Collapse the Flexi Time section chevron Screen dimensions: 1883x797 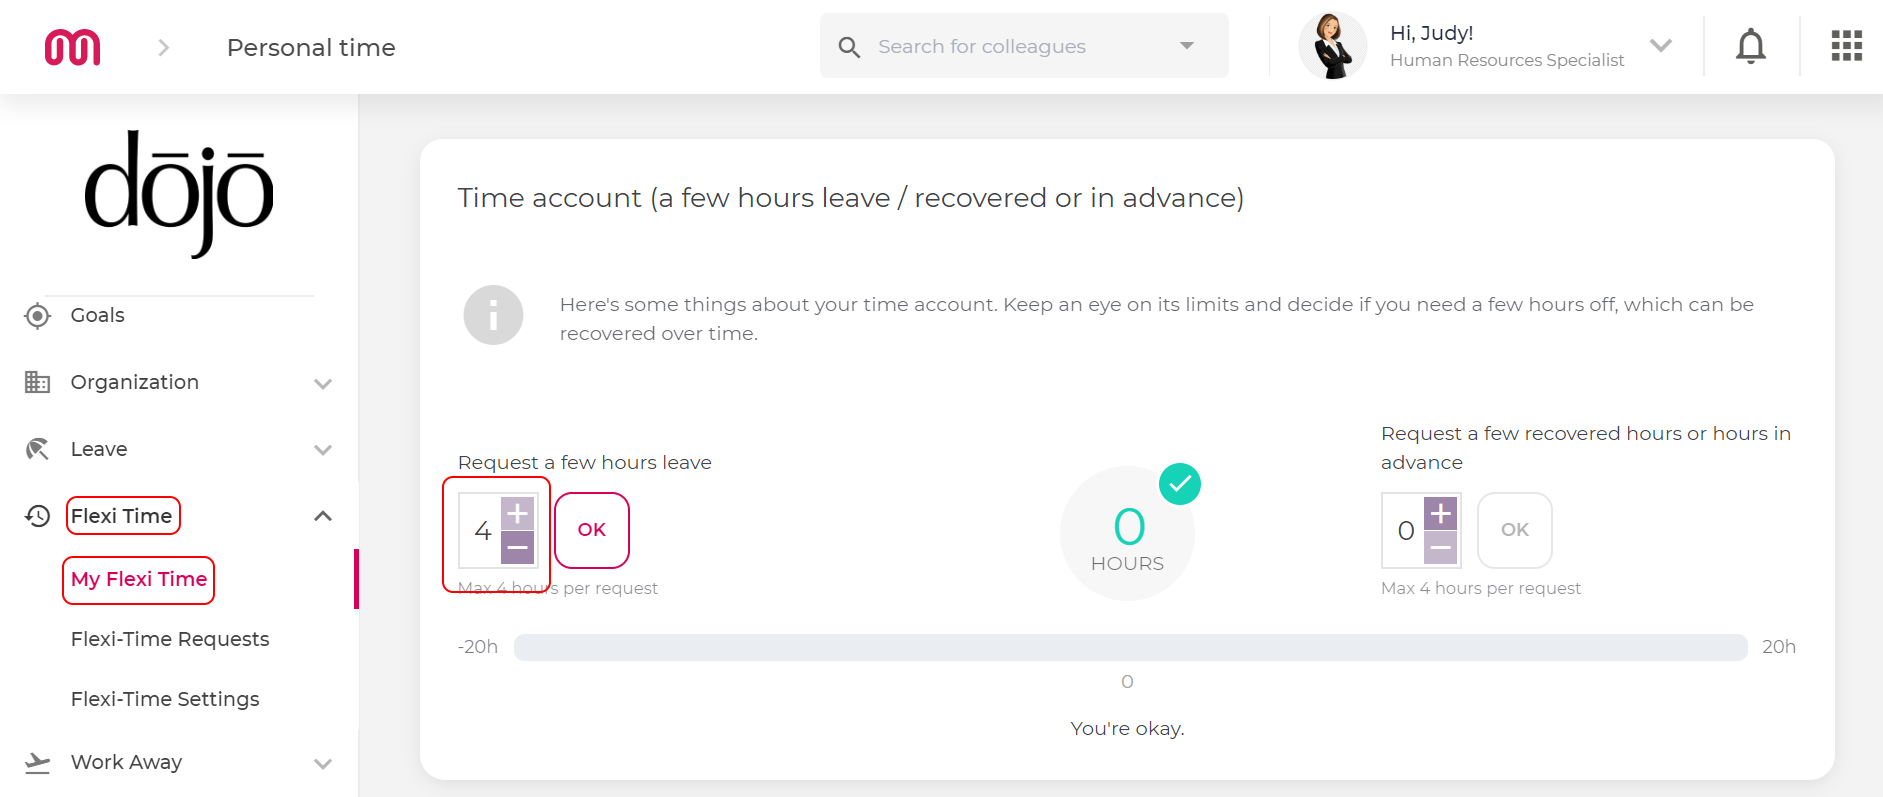[x=322, y=516]
